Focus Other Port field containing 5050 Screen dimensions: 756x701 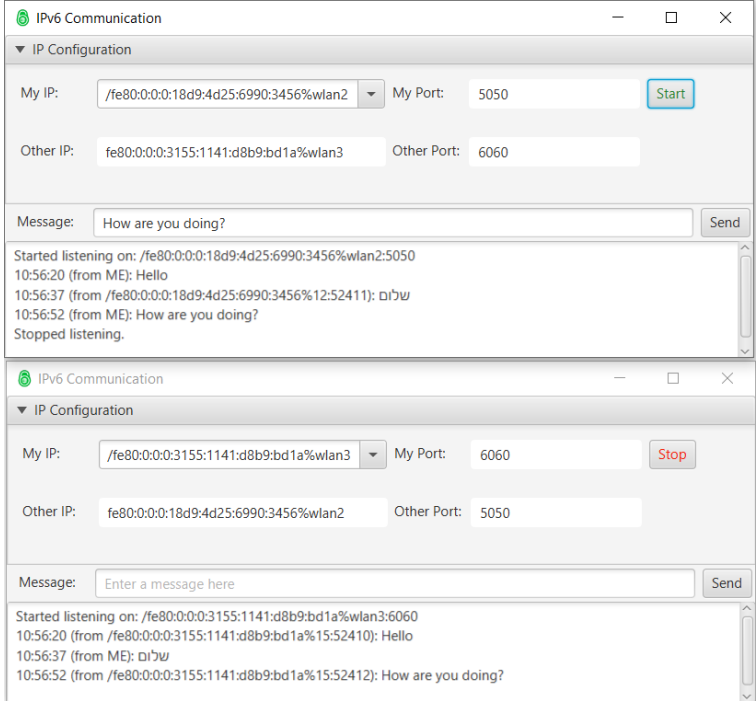point(556,512)
